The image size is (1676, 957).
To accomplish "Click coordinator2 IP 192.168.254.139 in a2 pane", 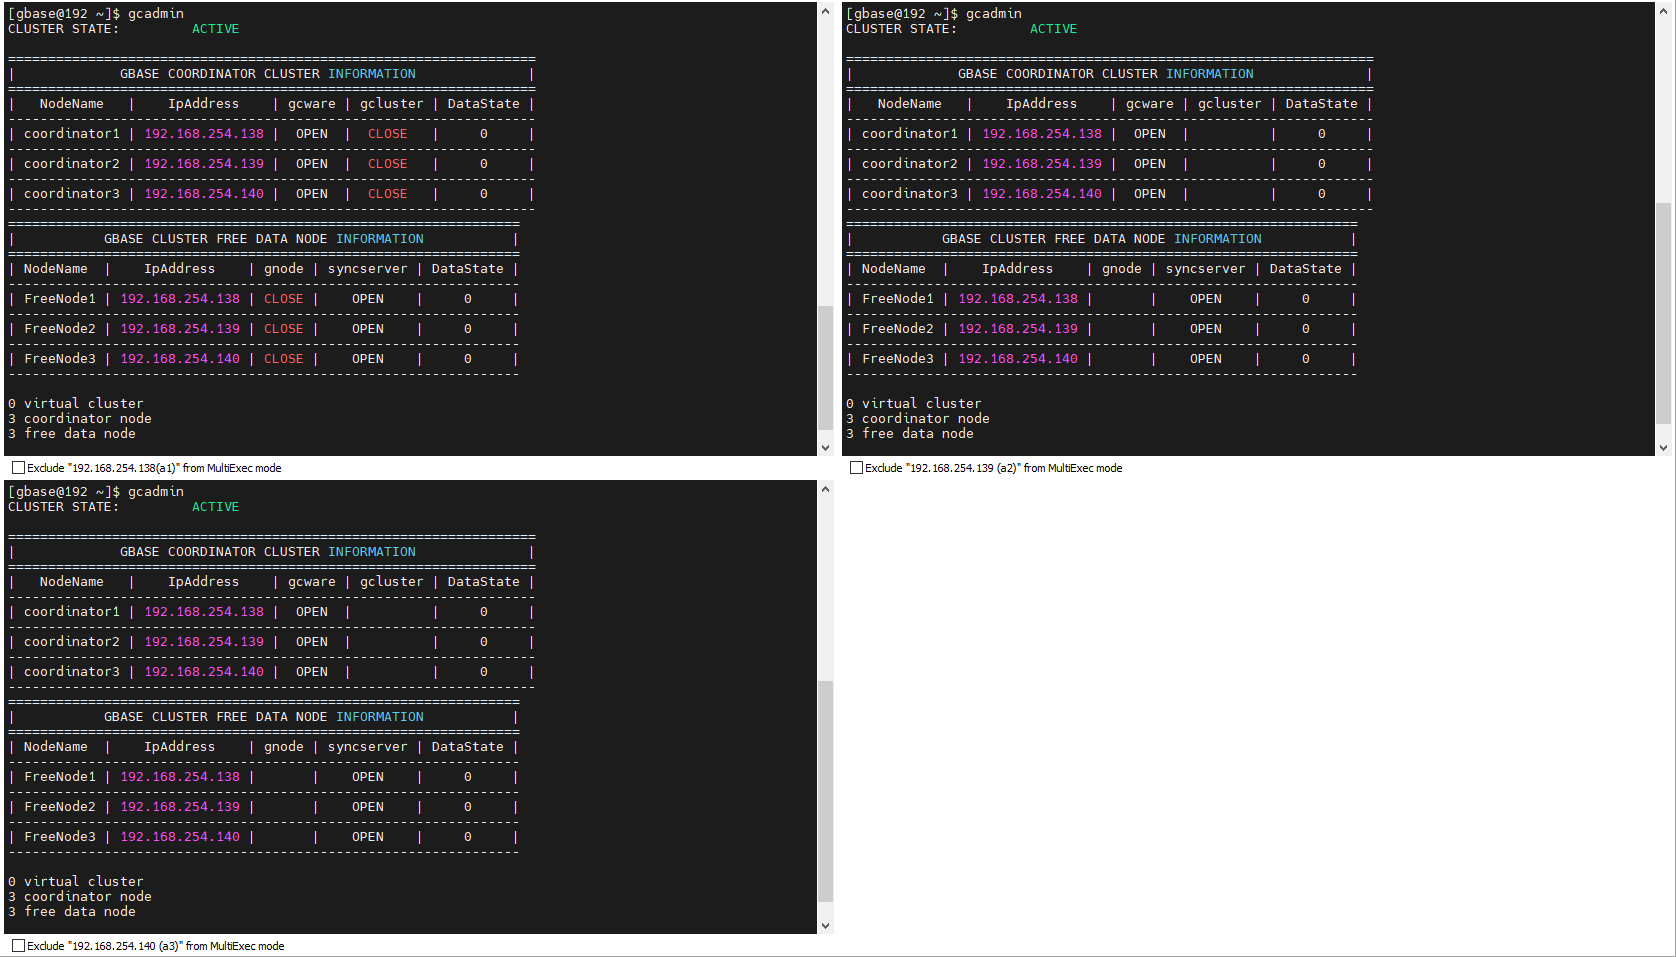I will (x=1042, y=164).
